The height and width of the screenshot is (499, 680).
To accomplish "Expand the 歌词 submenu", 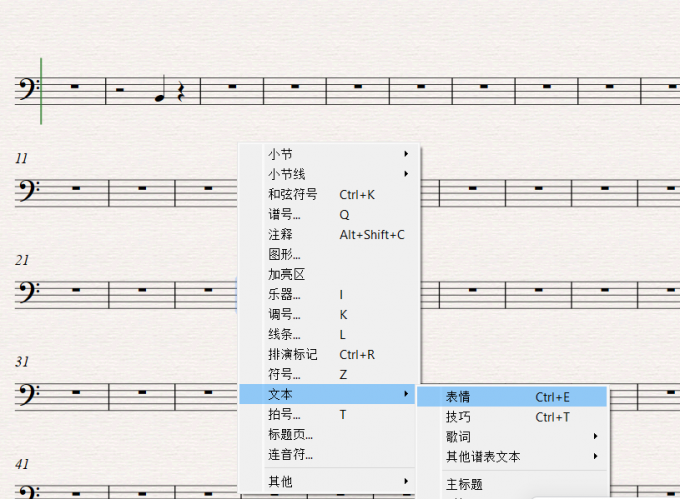I will tap(512, 437).
